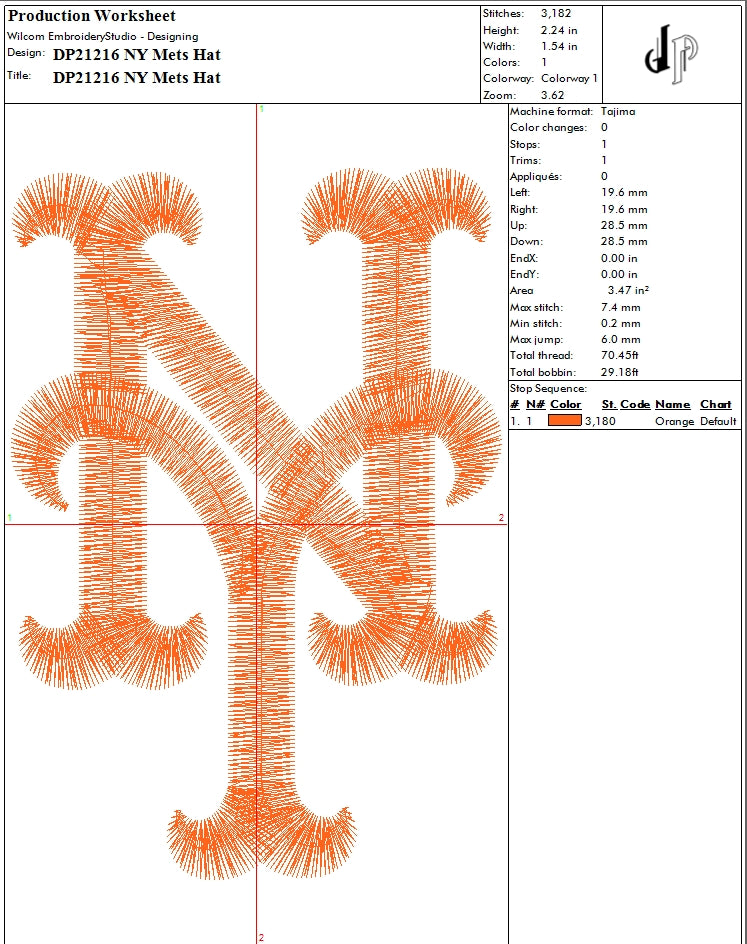Viewport: 747px width, 944px height.
Task: Click the Machine format Tajima value
Action: tap(618, 111)
